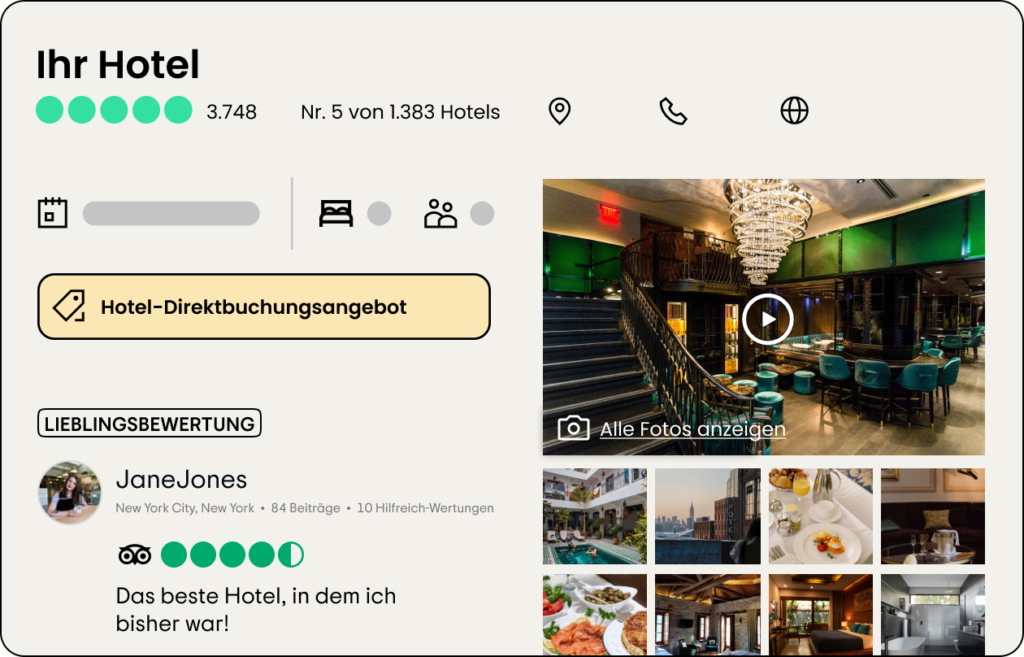The image size is (1024, 657).
Task: Open the hotel website globe icon
Action: pos(794,110)
